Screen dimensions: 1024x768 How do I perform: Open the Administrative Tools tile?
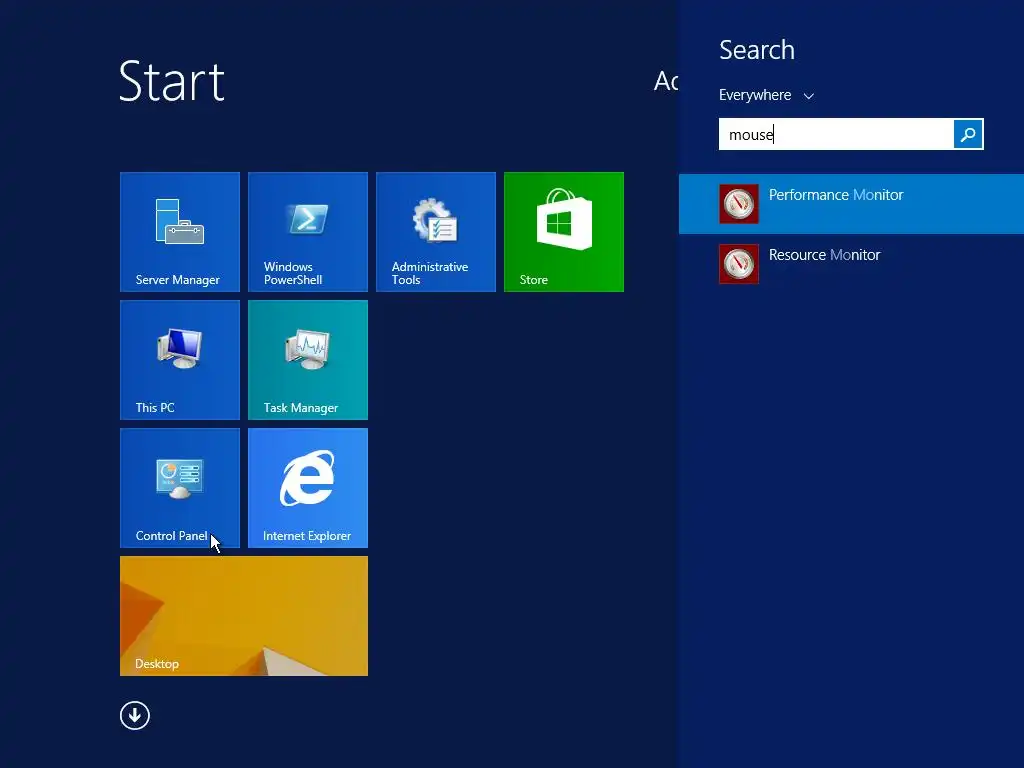point(436,232)
